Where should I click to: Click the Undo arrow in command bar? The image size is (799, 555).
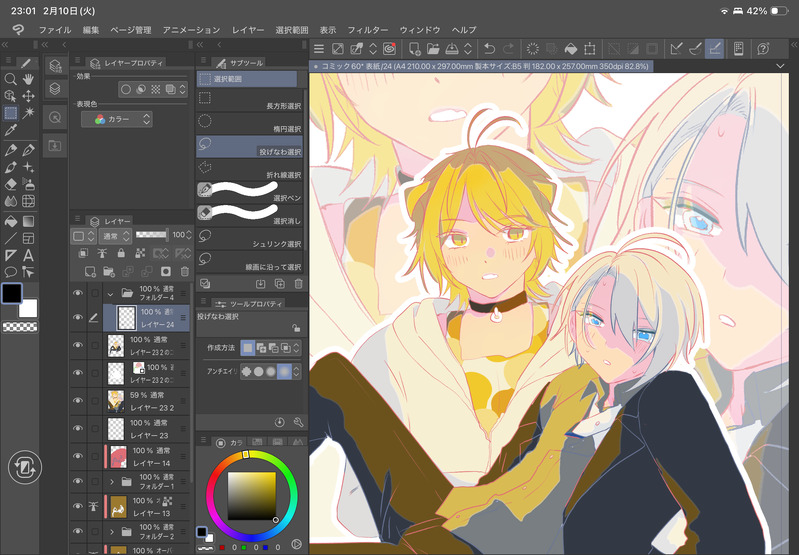(x=489, y=49)
